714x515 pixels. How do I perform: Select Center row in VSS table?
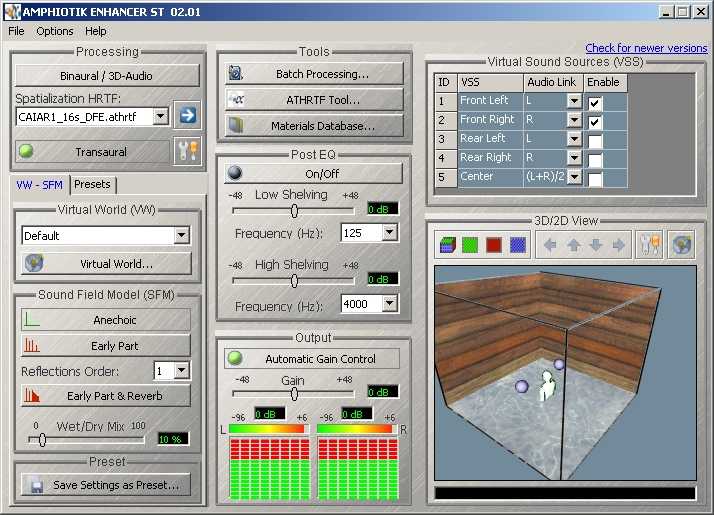[530, 177]
